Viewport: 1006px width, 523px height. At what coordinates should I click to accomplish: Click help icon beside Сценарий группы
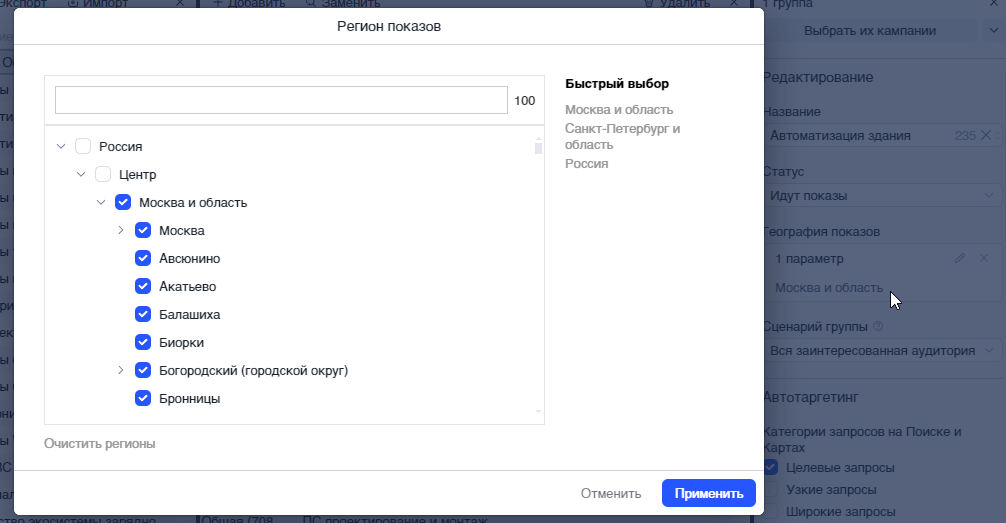pos(878,326)
